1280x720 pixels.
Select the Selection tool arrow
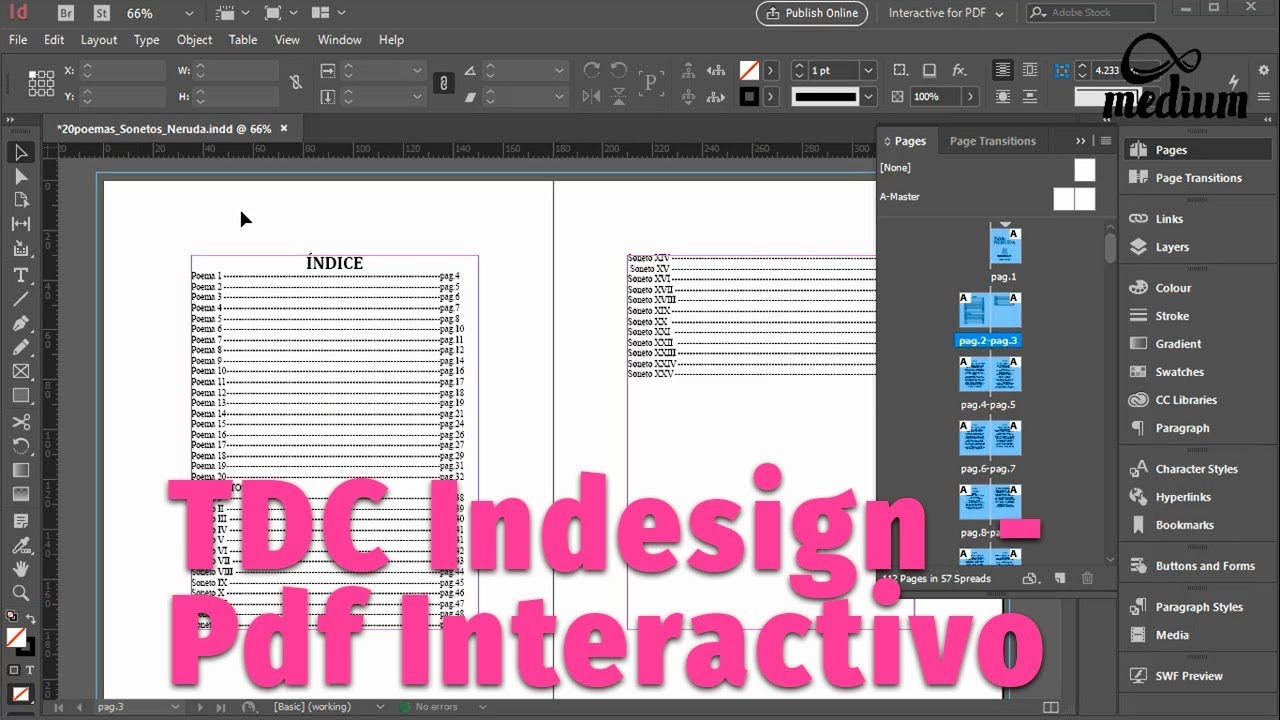click(x=20, y=153)
